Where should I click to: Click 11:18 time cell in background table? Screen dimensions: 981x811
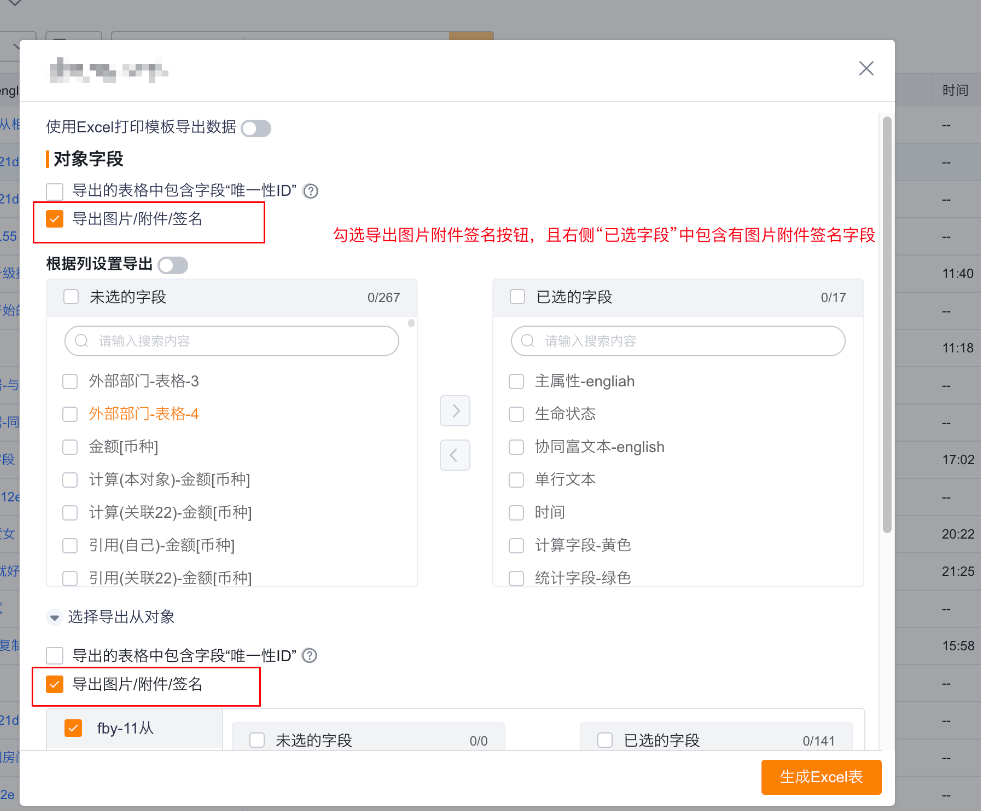[x=957, y=348]
